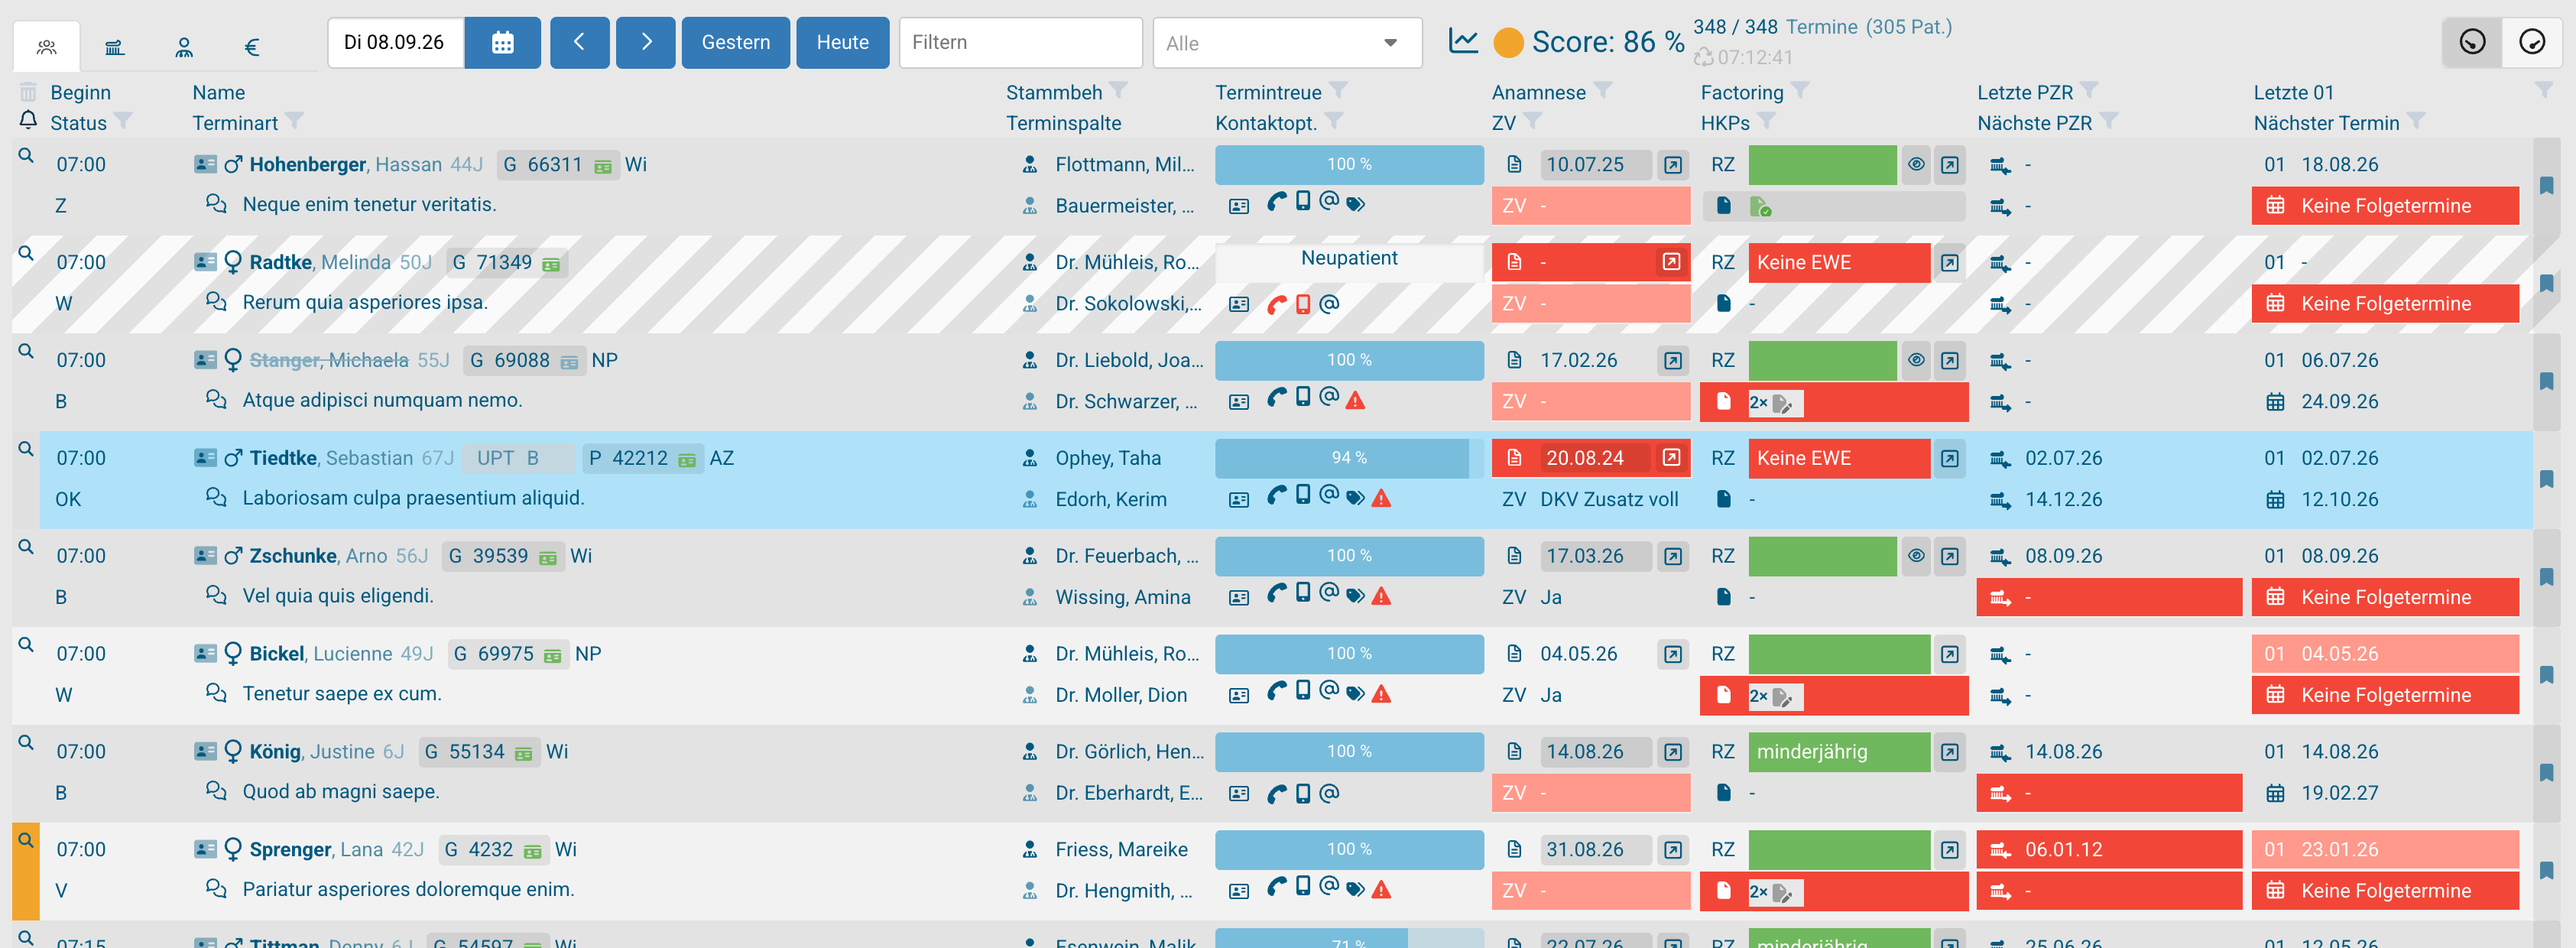
Task: Click the comment icon before 'Neque enim tenetur veritatis.'
Action: coord(216,204)
